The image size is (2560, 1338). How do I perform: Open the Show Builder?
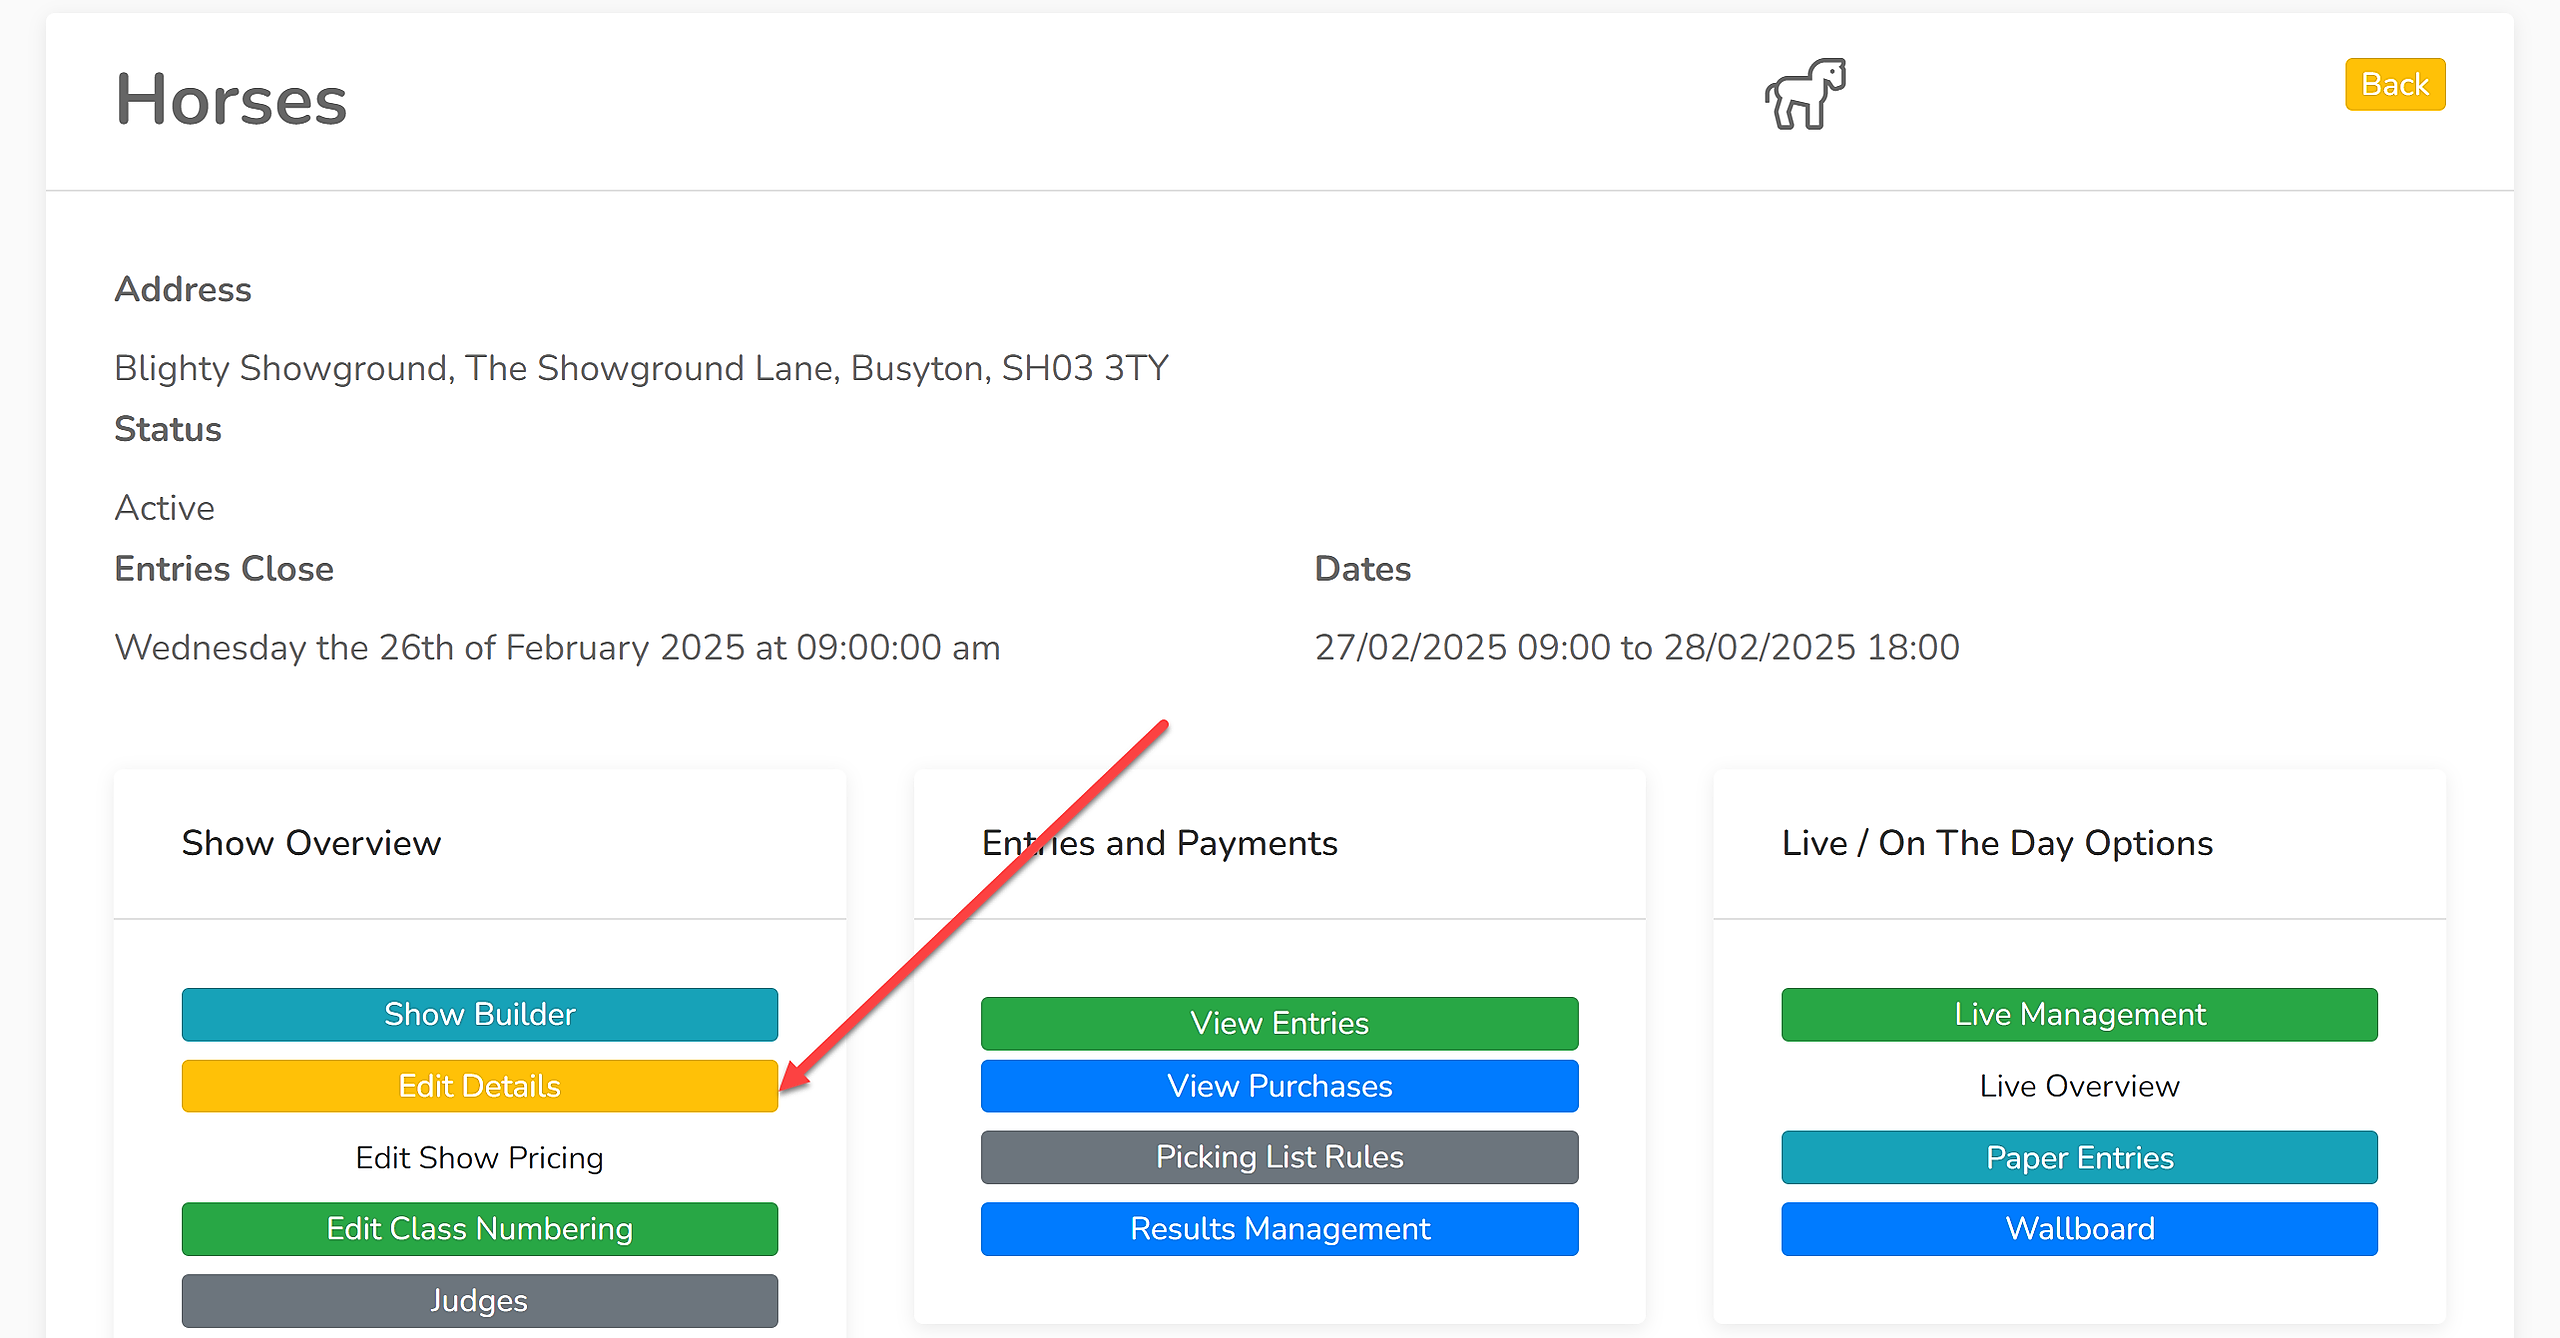click(480, 1014)
